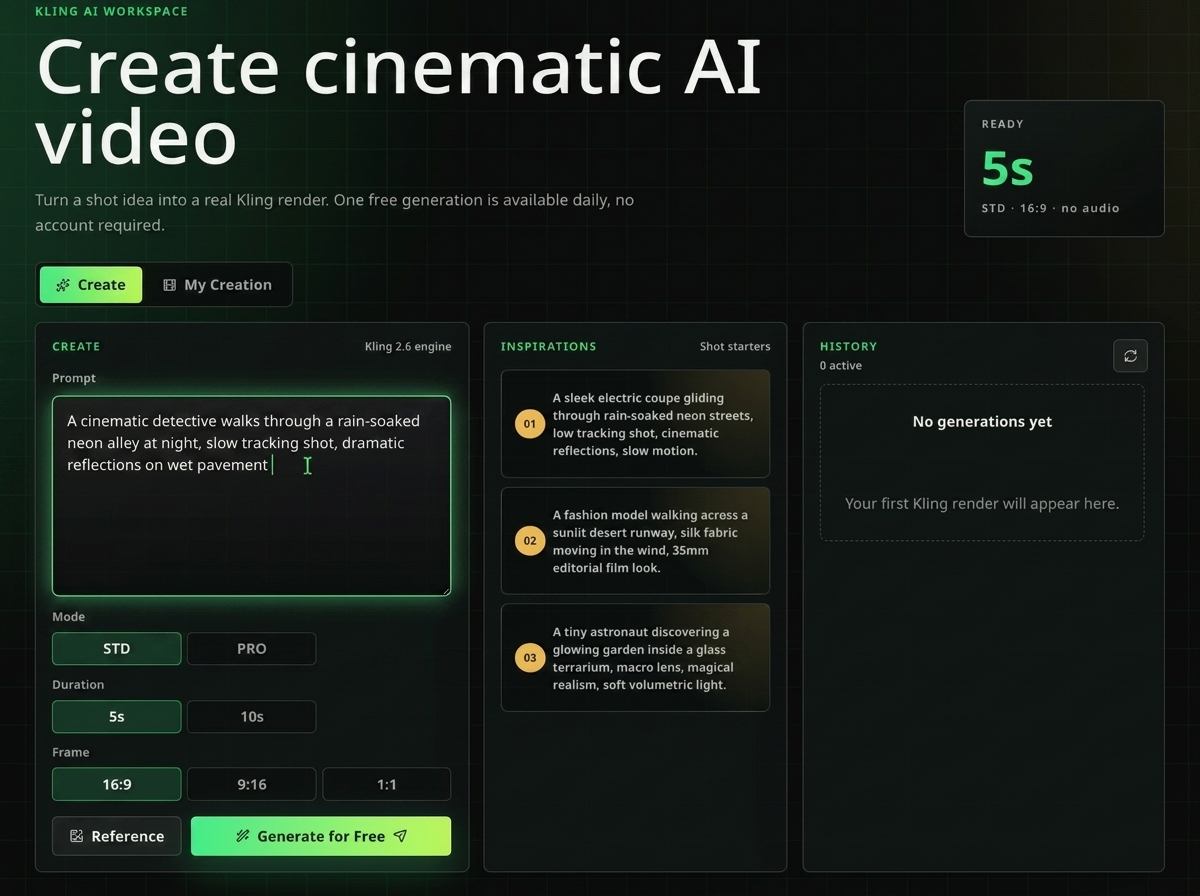This screenshot has height=896, width=1200.
Task: Set duration to 10s
Action: (251, 716)
